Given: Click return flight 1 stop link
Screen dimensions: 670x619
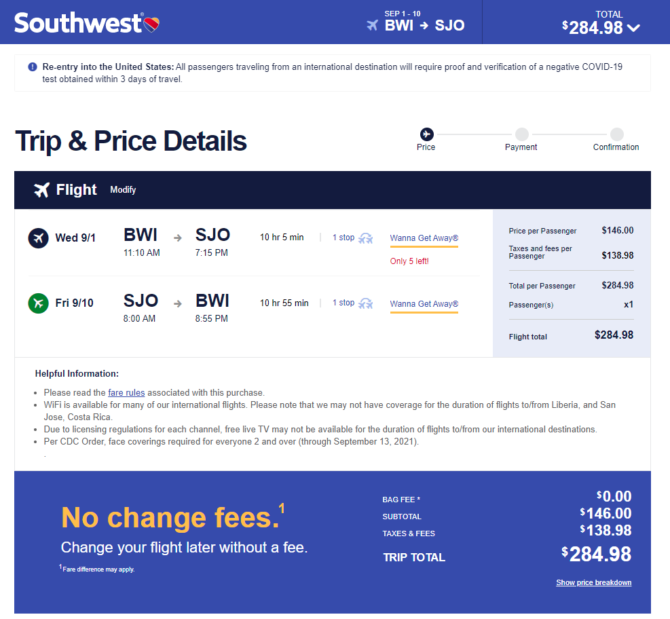Looking at the screenshot, I should pos(344,303).
